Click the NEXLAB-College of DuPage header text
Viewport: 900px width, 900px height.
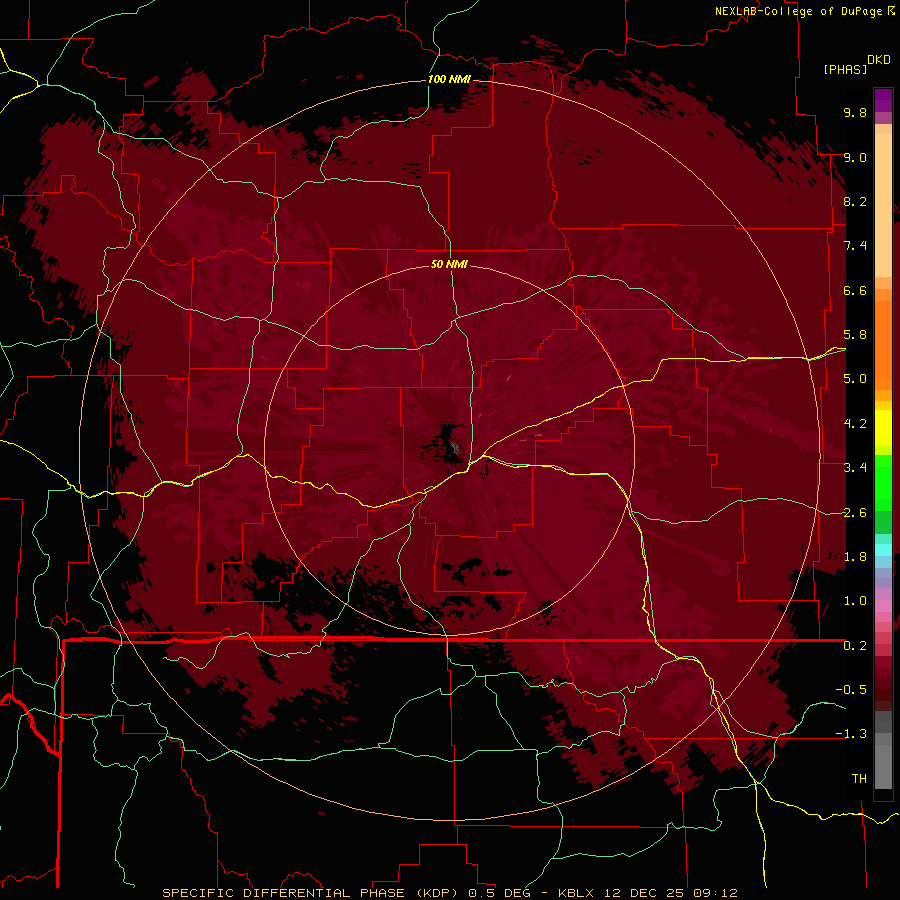pos(798,11)
